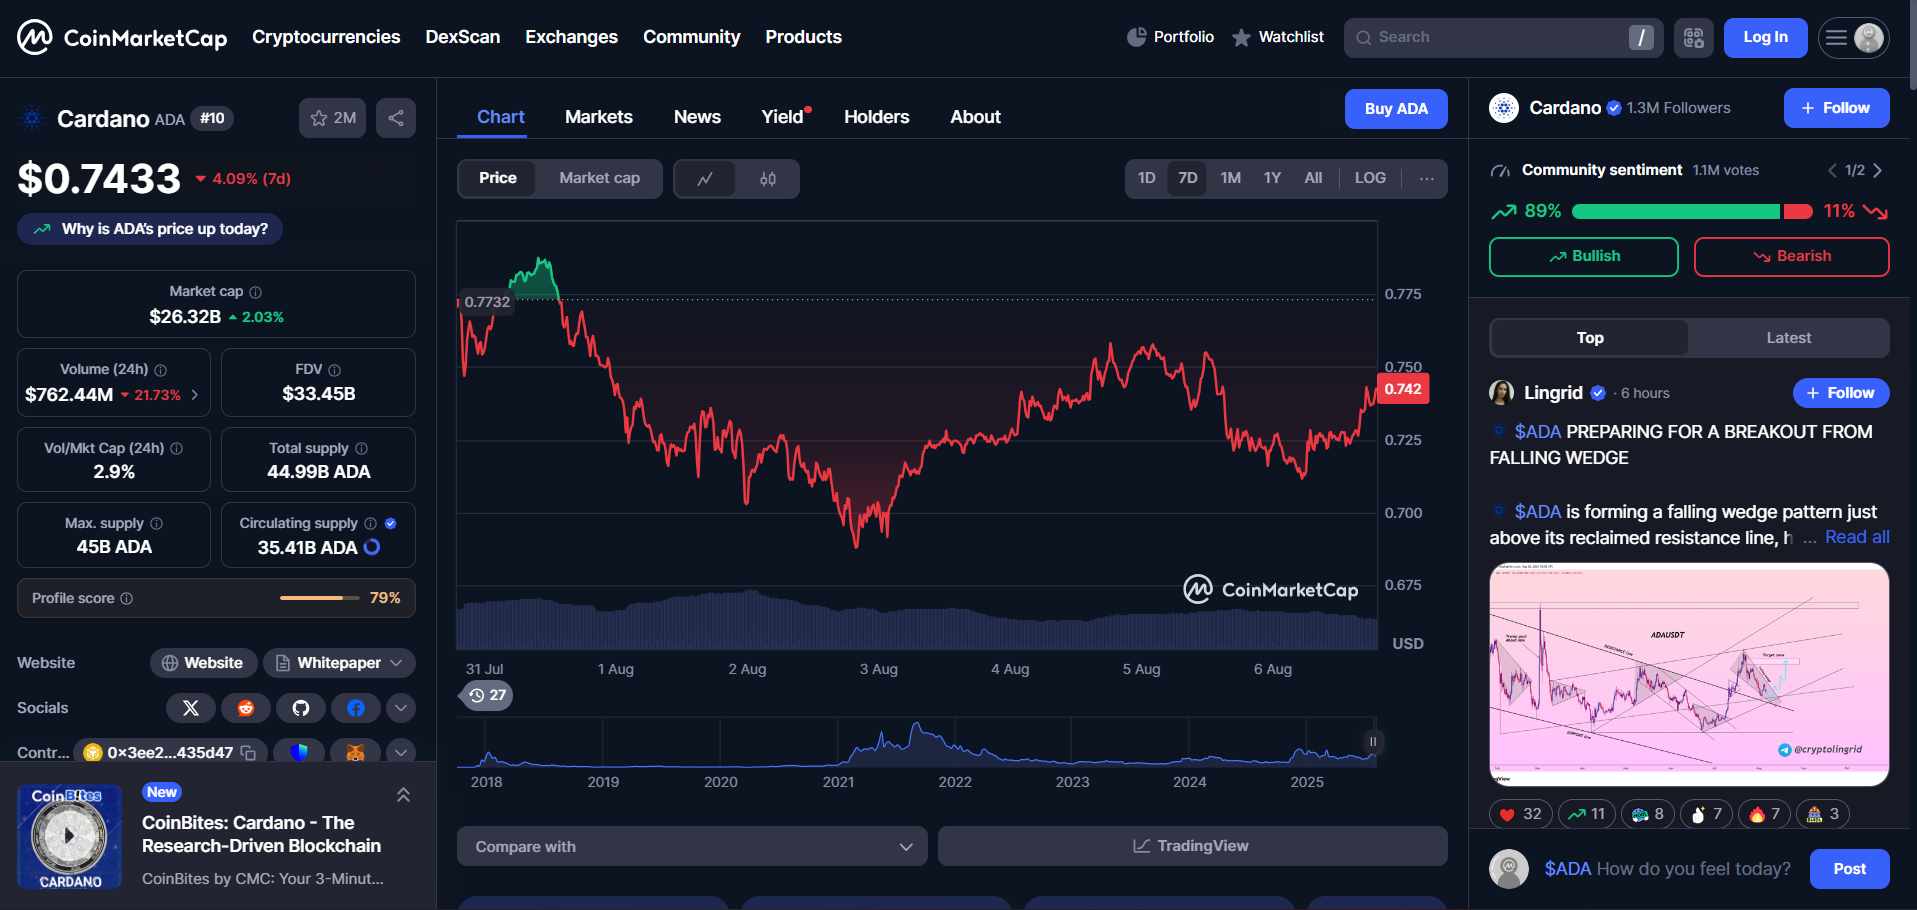Switch to the Markets tab
This screenshot has height=910, width=1917.
tap(598, 117)
